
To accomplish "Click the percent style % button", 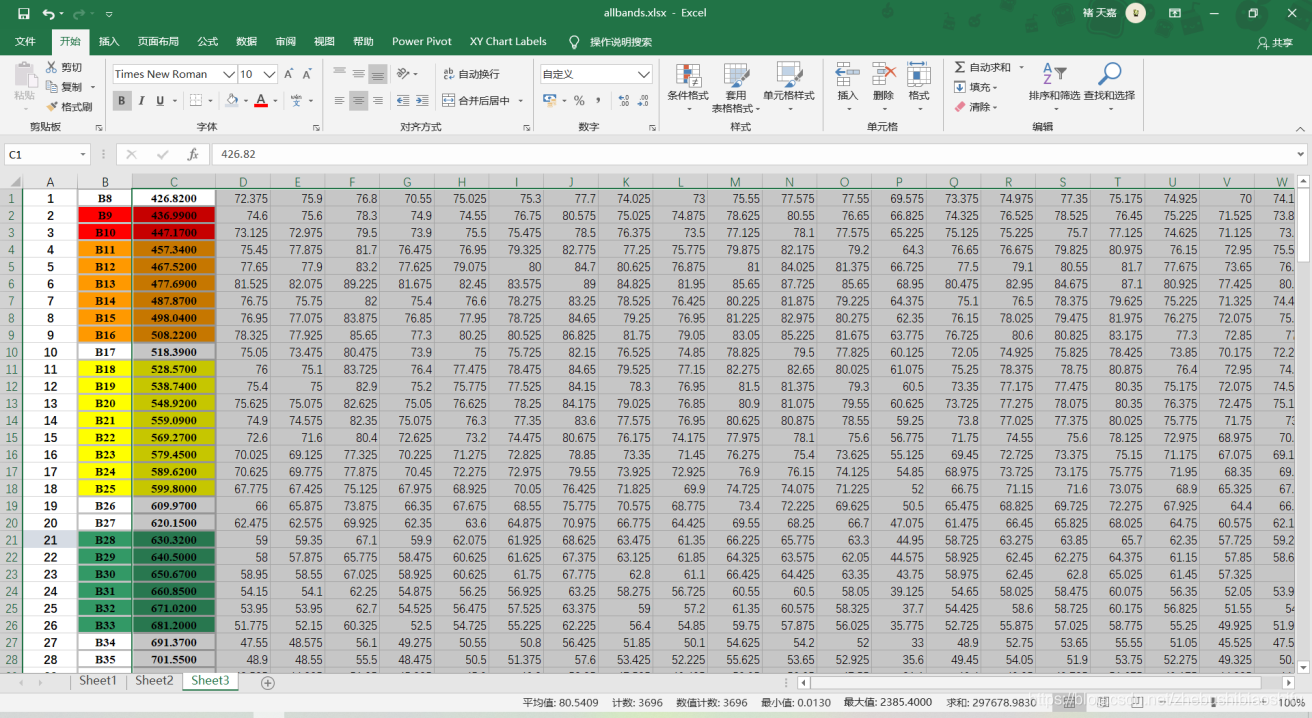I will 579,100.
